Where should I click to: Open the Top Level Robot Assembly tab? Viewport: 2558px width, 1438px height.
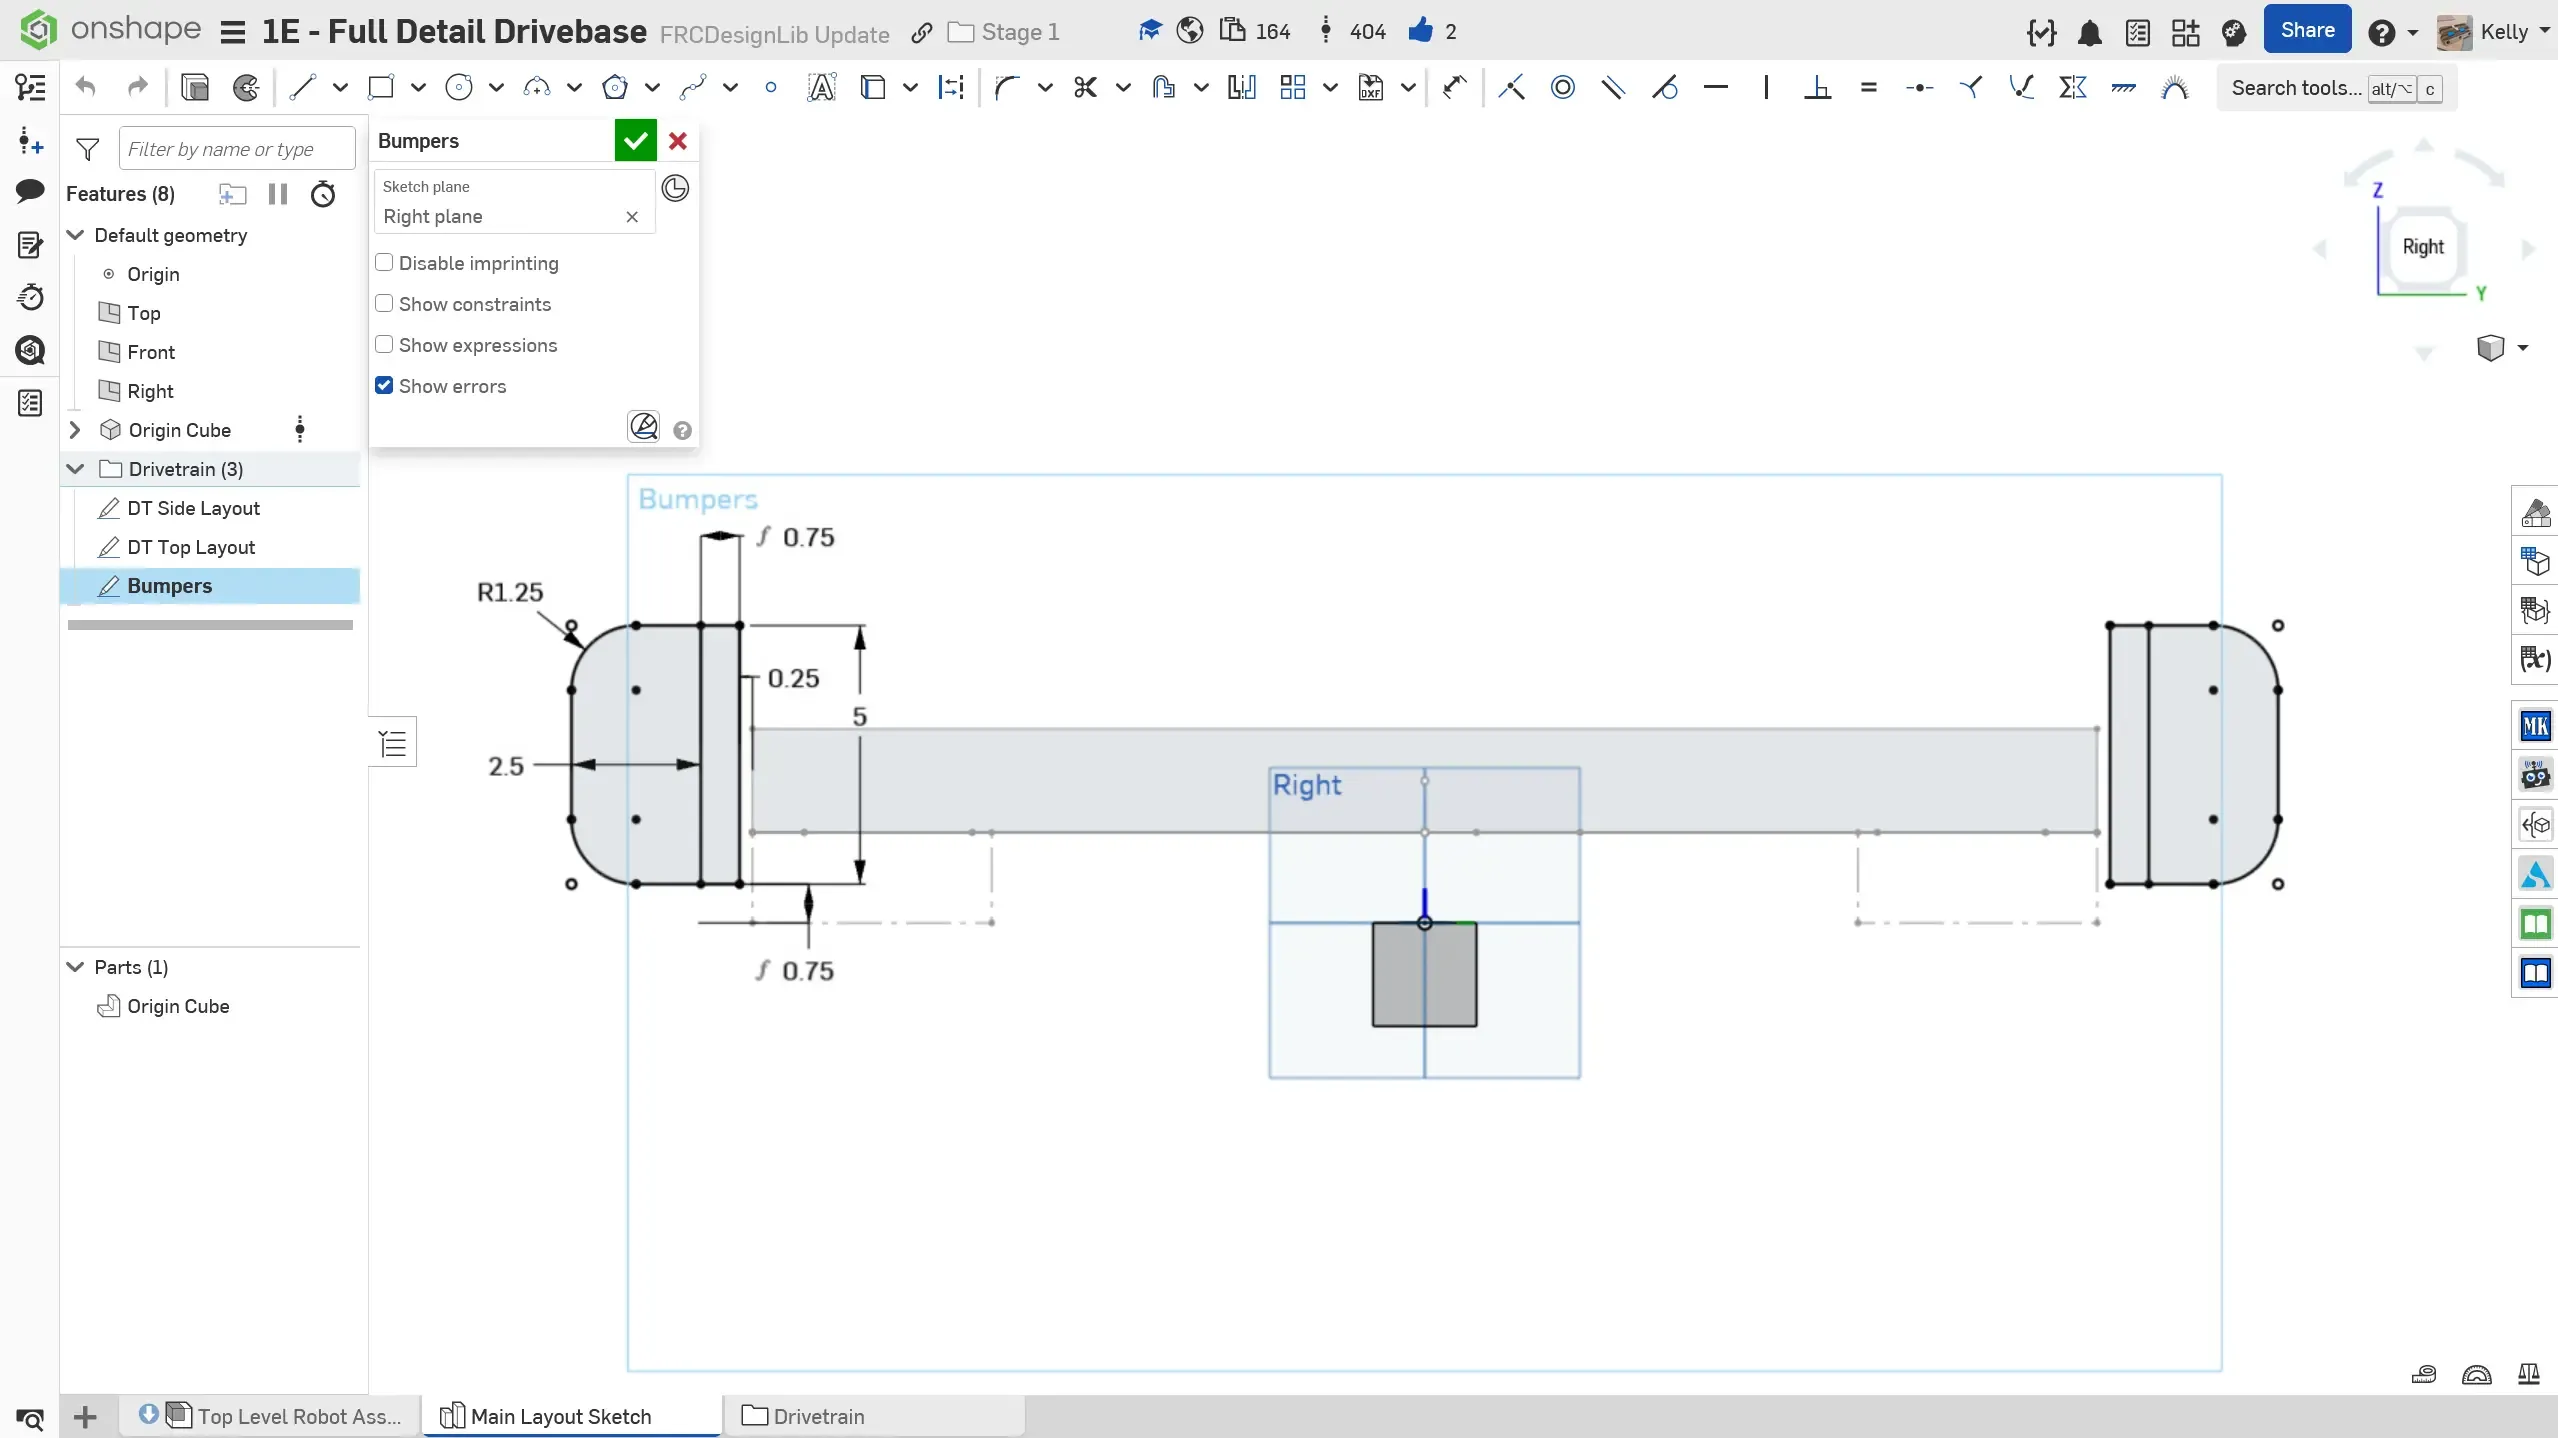click(298, 1416)
